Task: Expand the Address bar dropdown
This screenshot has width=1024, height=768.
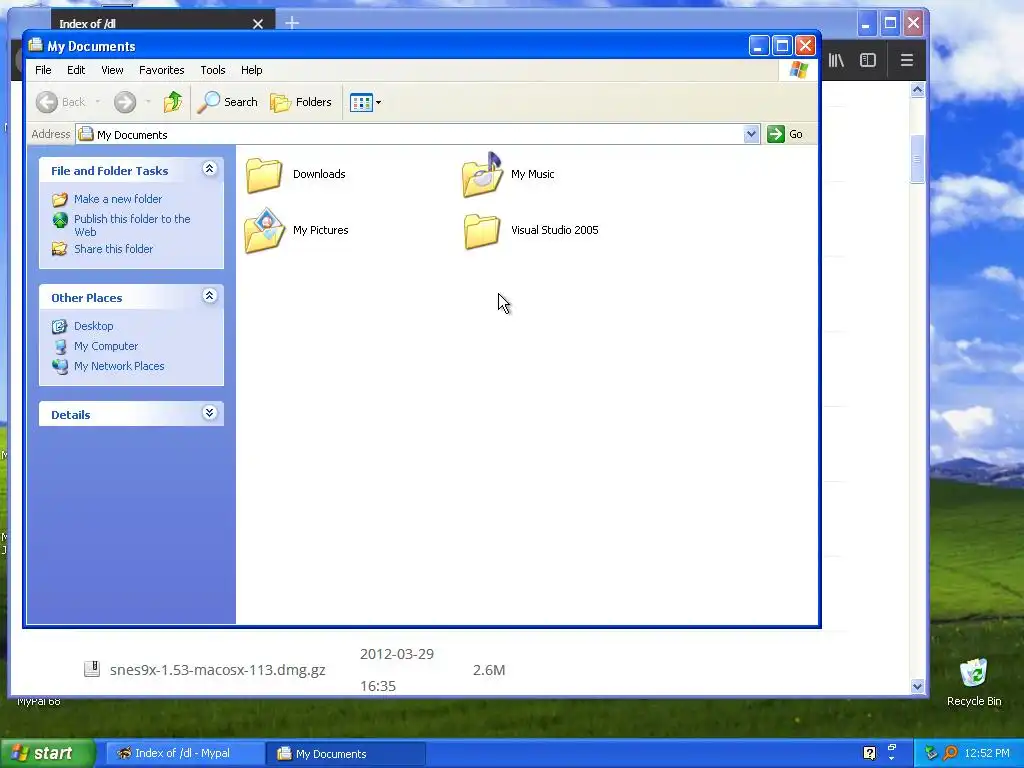Action: tap(751, 134)
